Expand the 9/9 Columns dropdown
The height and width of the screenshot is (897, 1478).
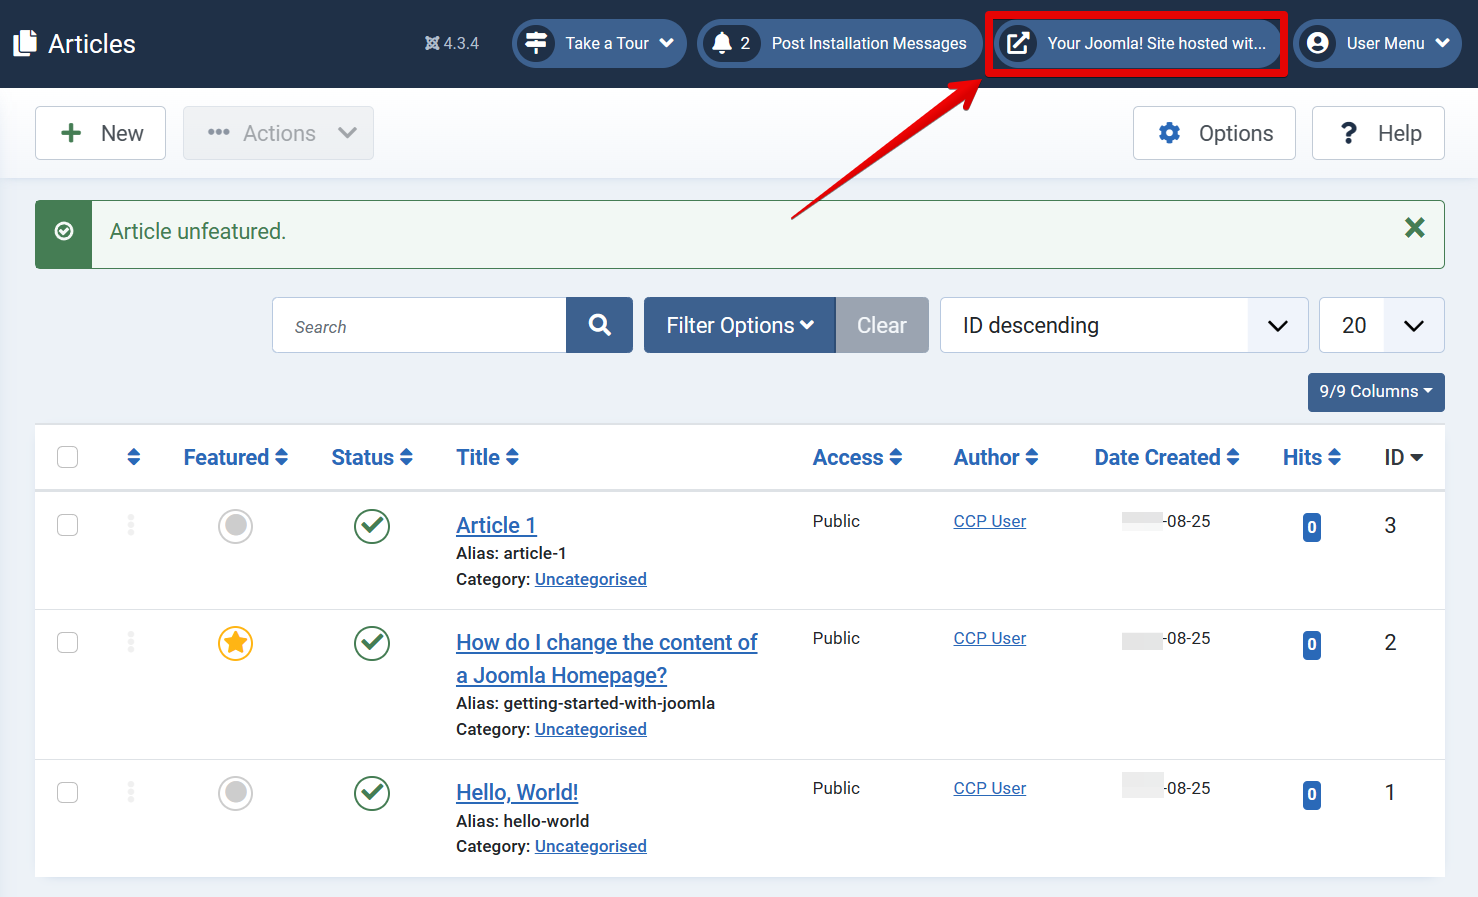point(1375,391)
